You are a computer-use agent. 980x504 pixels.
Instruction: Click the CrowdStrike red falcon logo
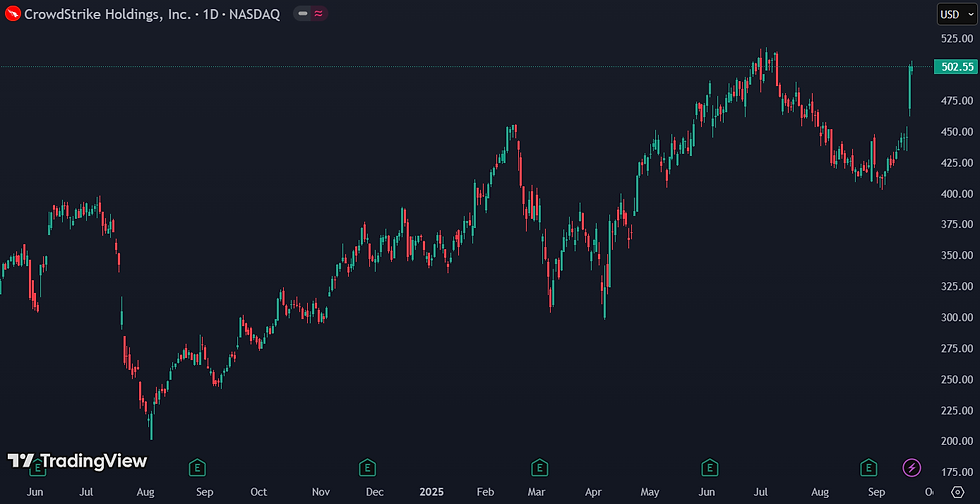click(12, 14)
